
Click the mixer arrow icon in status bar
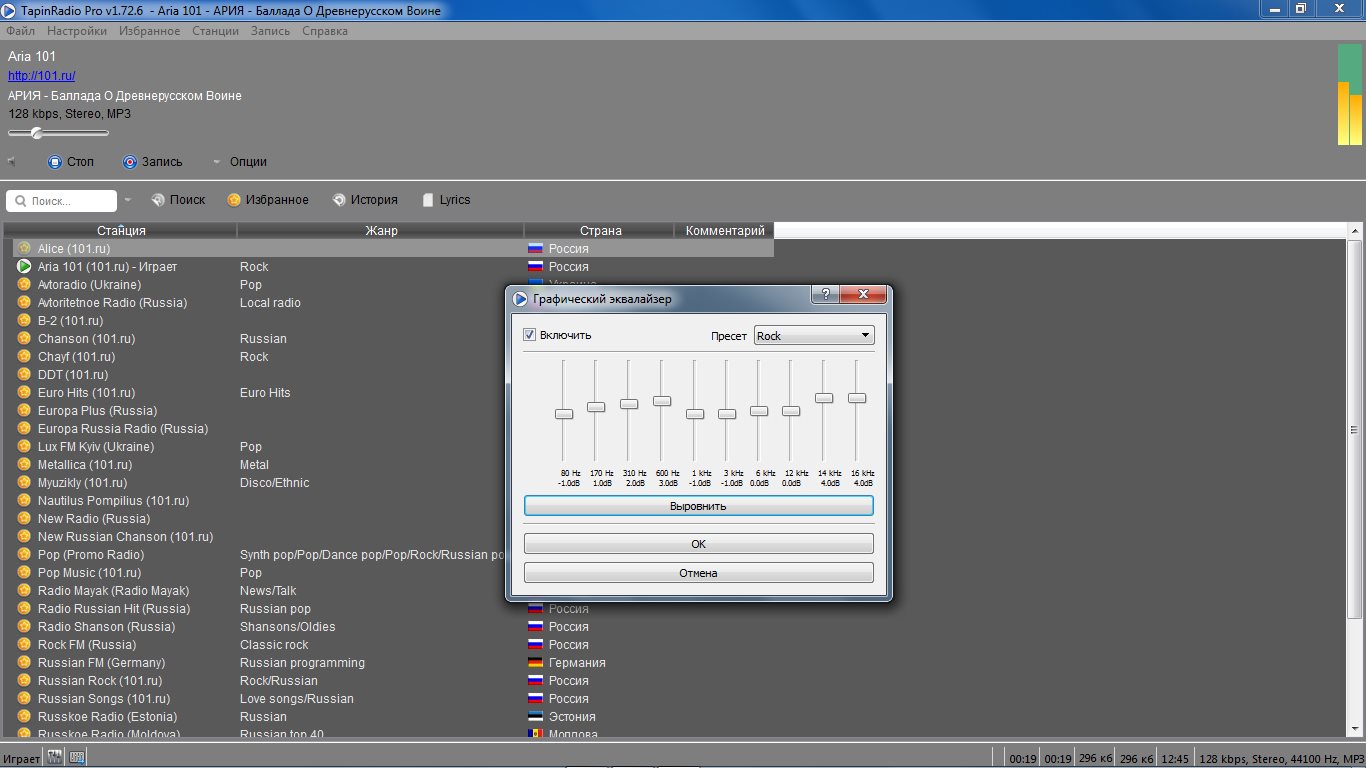click(x=77, y=757)
